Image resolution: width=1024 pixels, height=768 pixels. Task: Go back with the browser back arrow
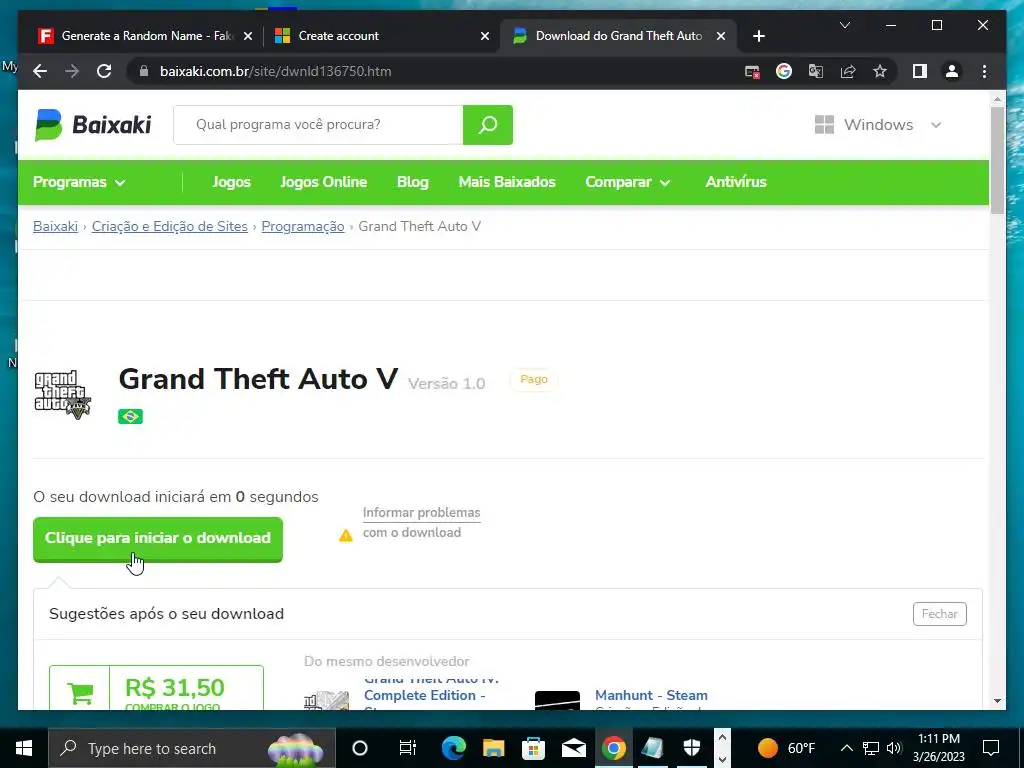point(40,71)
